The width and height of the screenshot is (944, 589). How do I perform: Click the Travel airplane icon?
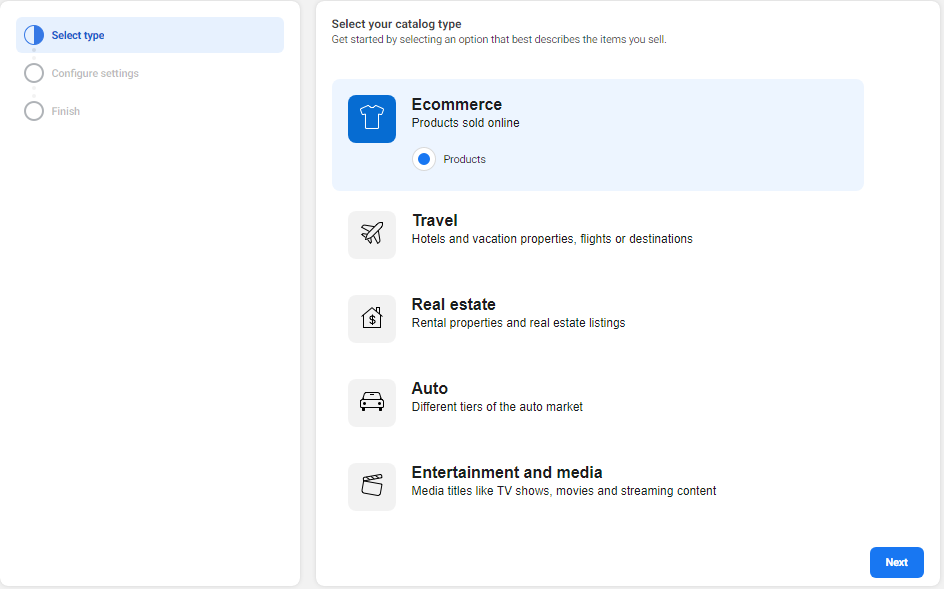pos(371,235)
